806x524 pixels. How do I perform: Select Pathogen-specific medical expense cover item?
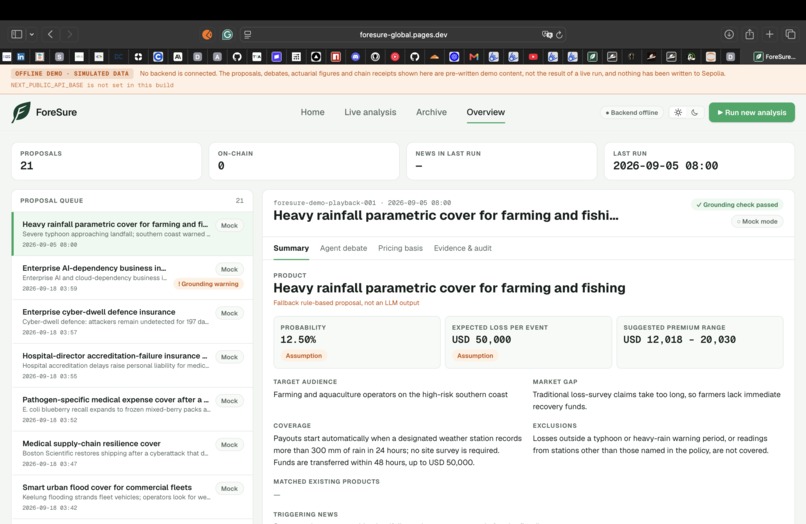pos(133,409)
